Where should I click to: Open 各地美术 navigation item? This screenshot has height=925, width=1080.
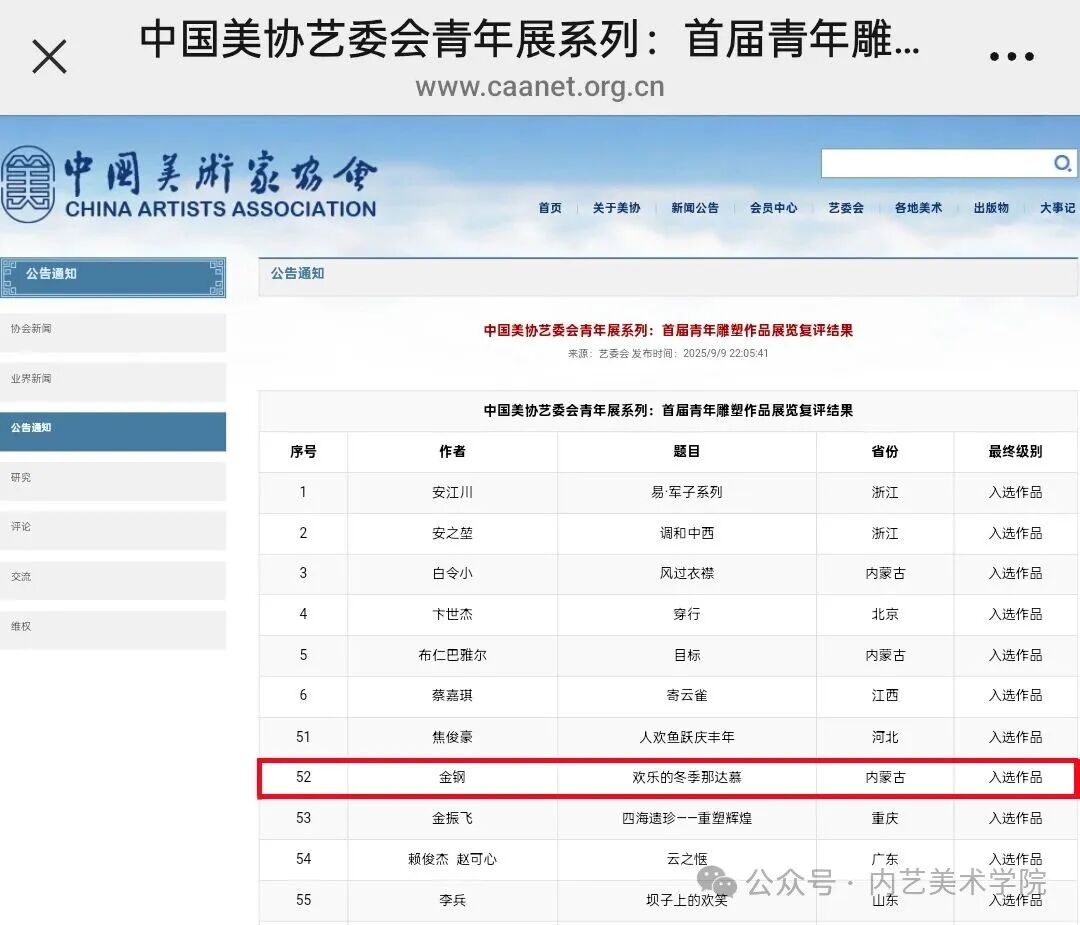pyautogui.click(x=918, y=208)
